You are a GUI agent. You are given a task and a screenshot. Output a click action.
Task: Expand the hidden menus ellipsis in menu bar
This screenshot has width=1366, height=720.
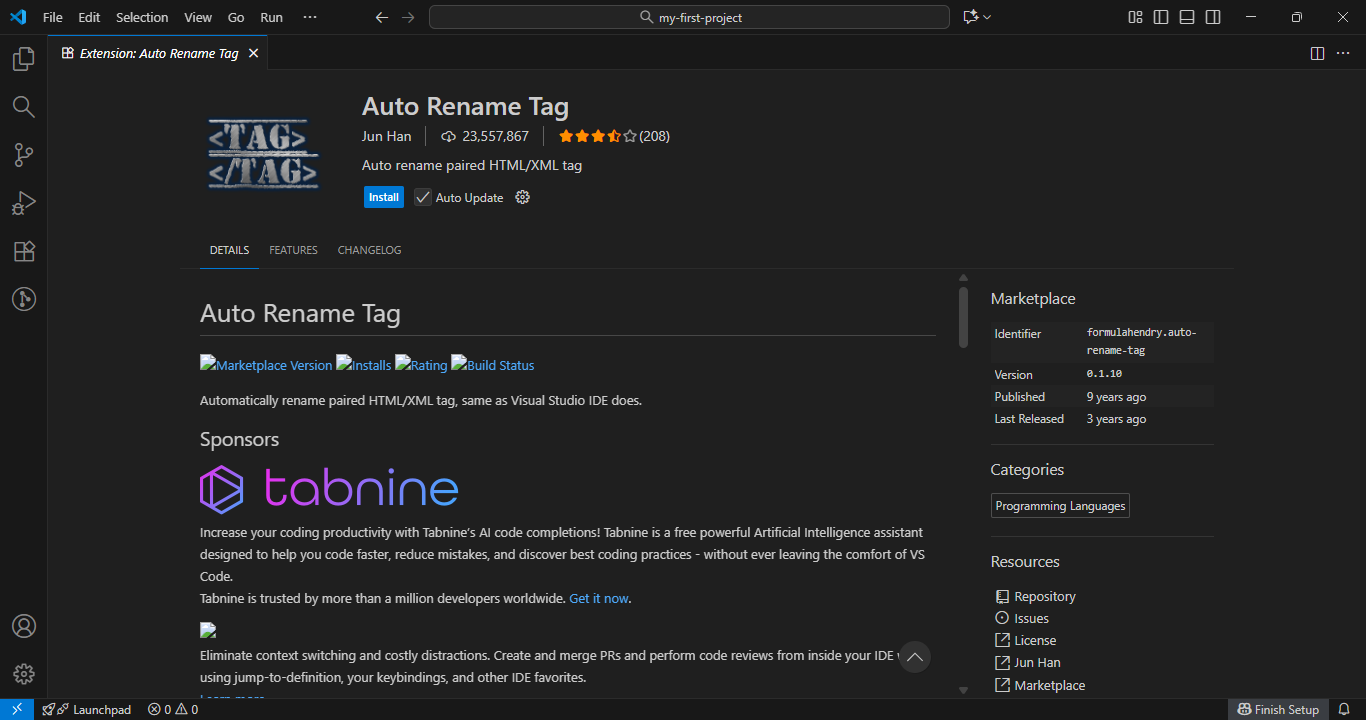(310, 17)
